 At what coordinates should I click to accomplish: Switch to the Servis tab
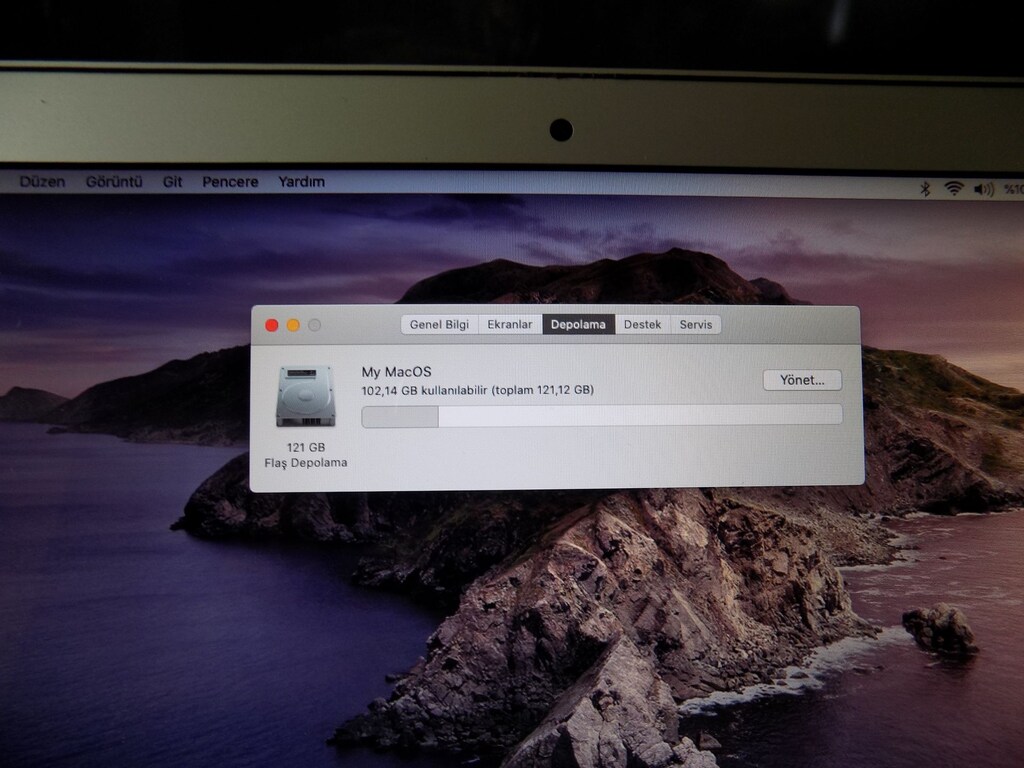[696, 325]
